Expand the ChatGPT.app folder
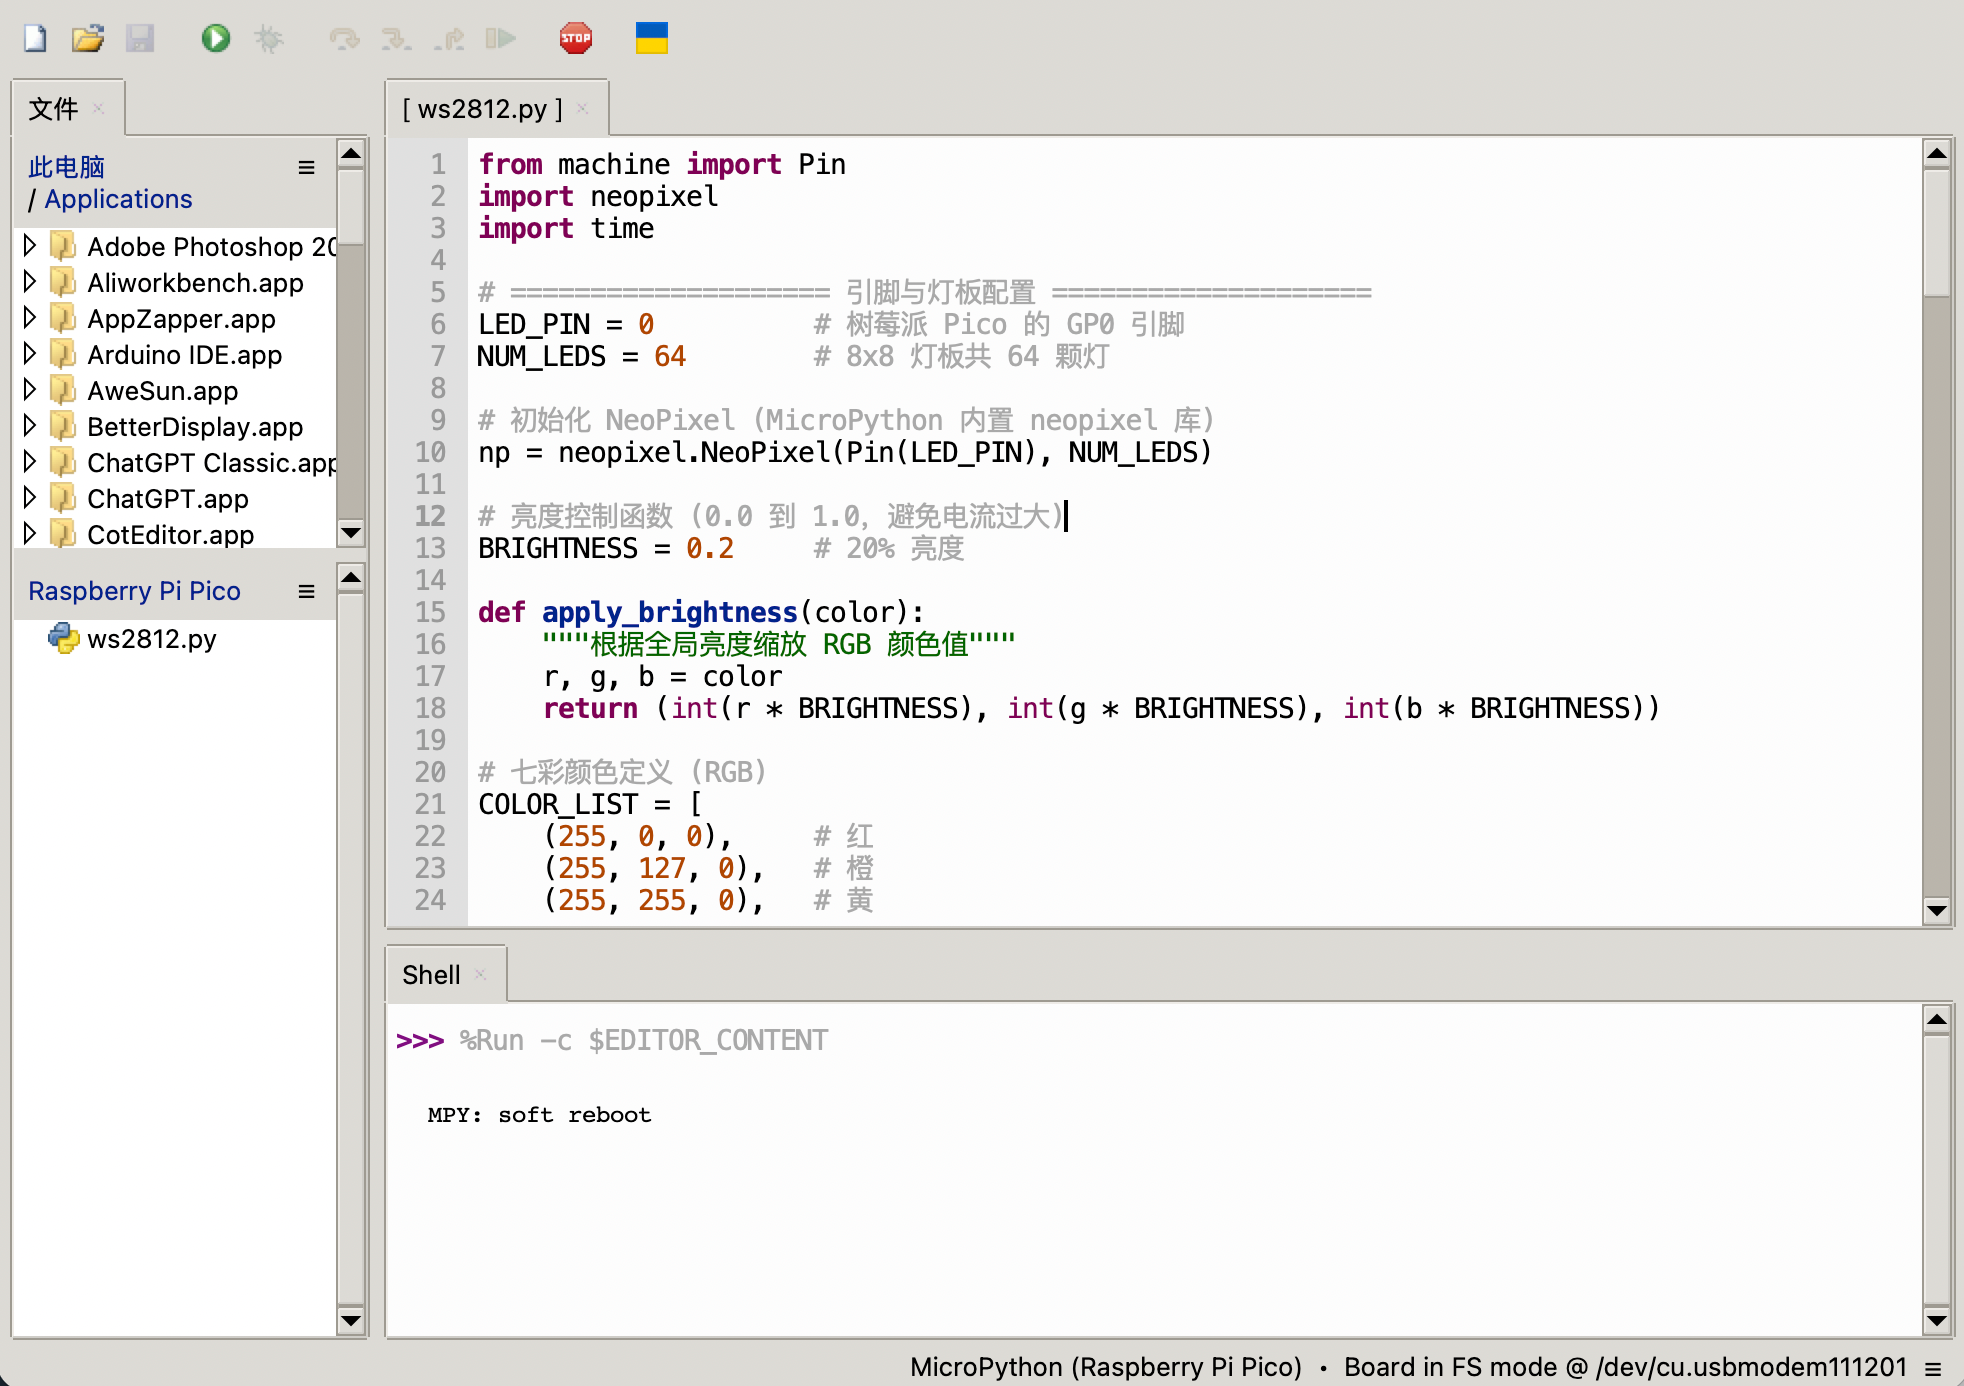The width and height of the screenshot is (1964, 1386). (x=29, y=498)
